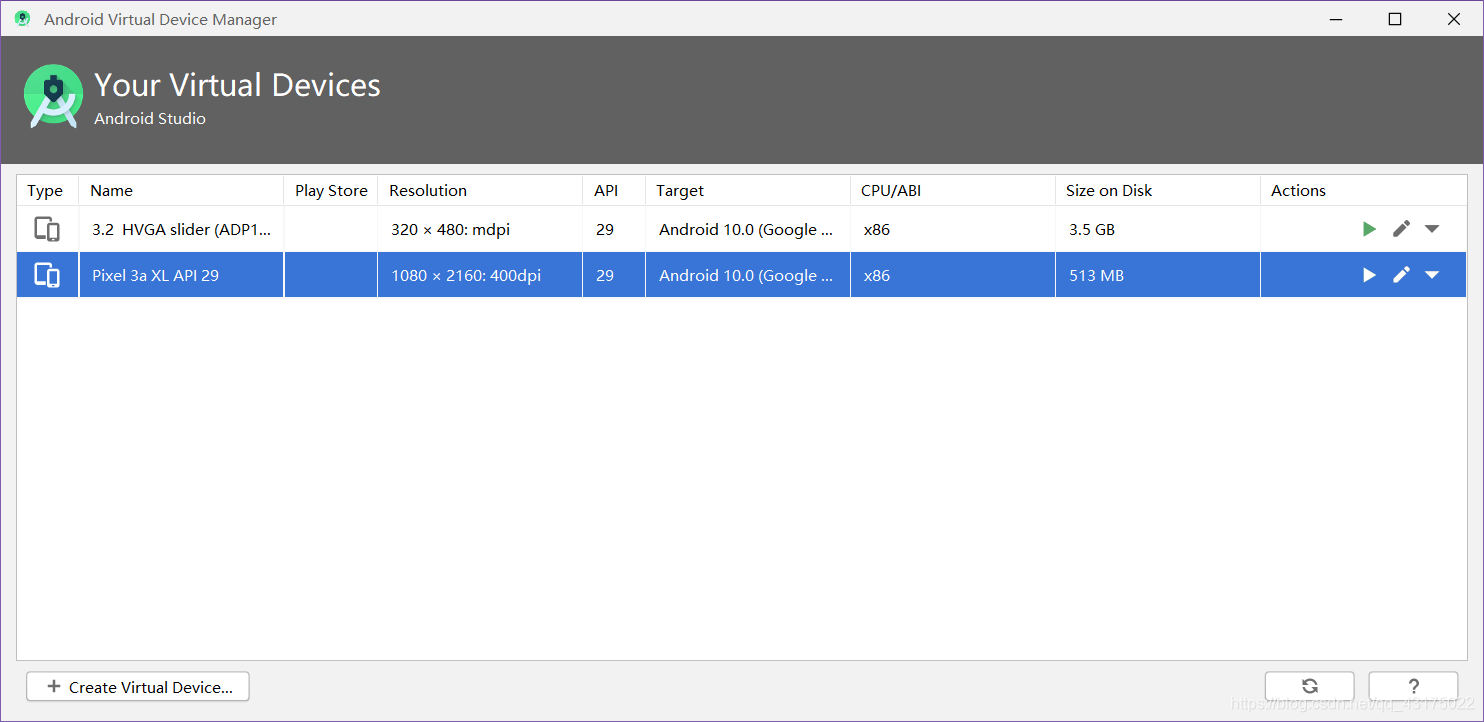1484x722 pixels.
Task: Close the Android Virtual Device Manager window
Action: pyautogui.click(x=1454, y=19)
